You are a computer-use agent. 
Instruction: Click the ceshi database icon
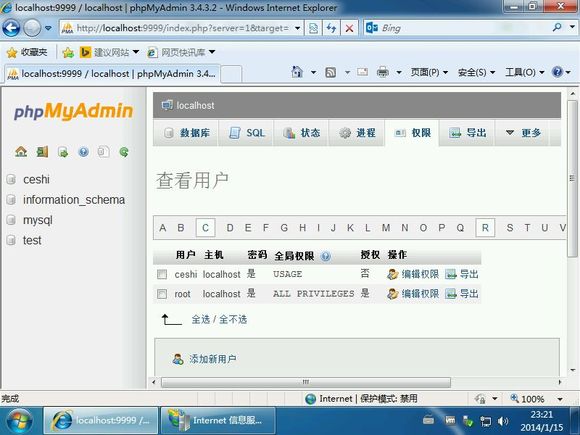click(x=11, y=179)
